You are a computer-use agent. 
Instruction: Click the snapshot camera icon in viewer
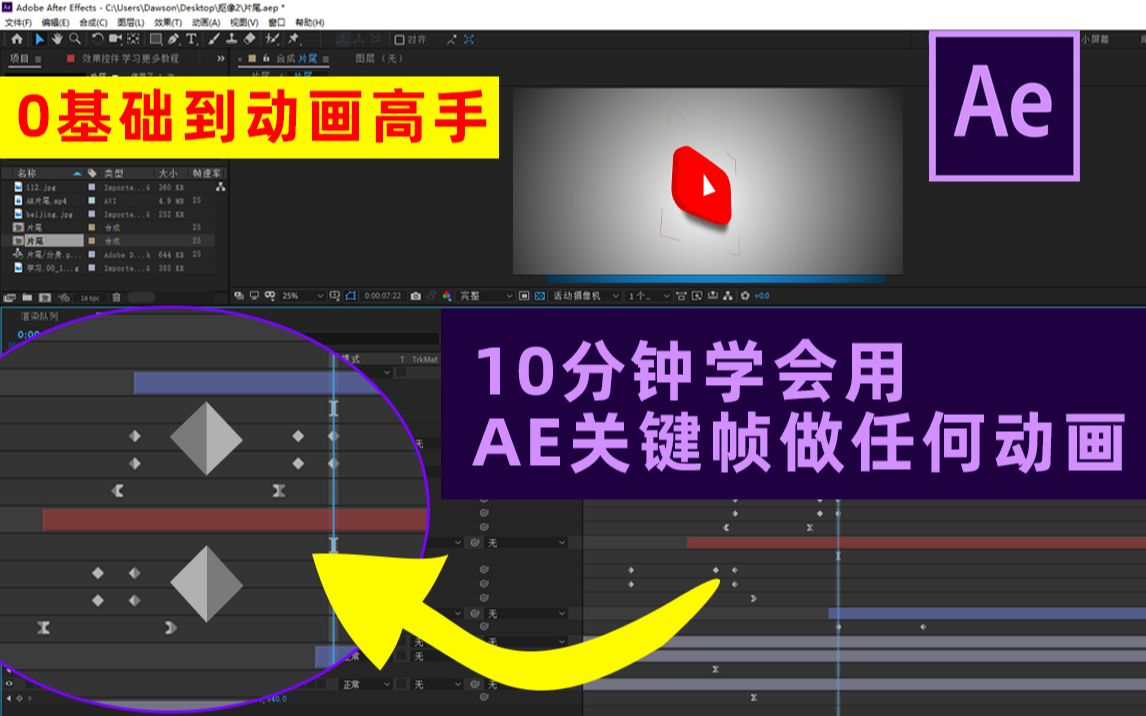pyautogui.click(x=416, y=296)
